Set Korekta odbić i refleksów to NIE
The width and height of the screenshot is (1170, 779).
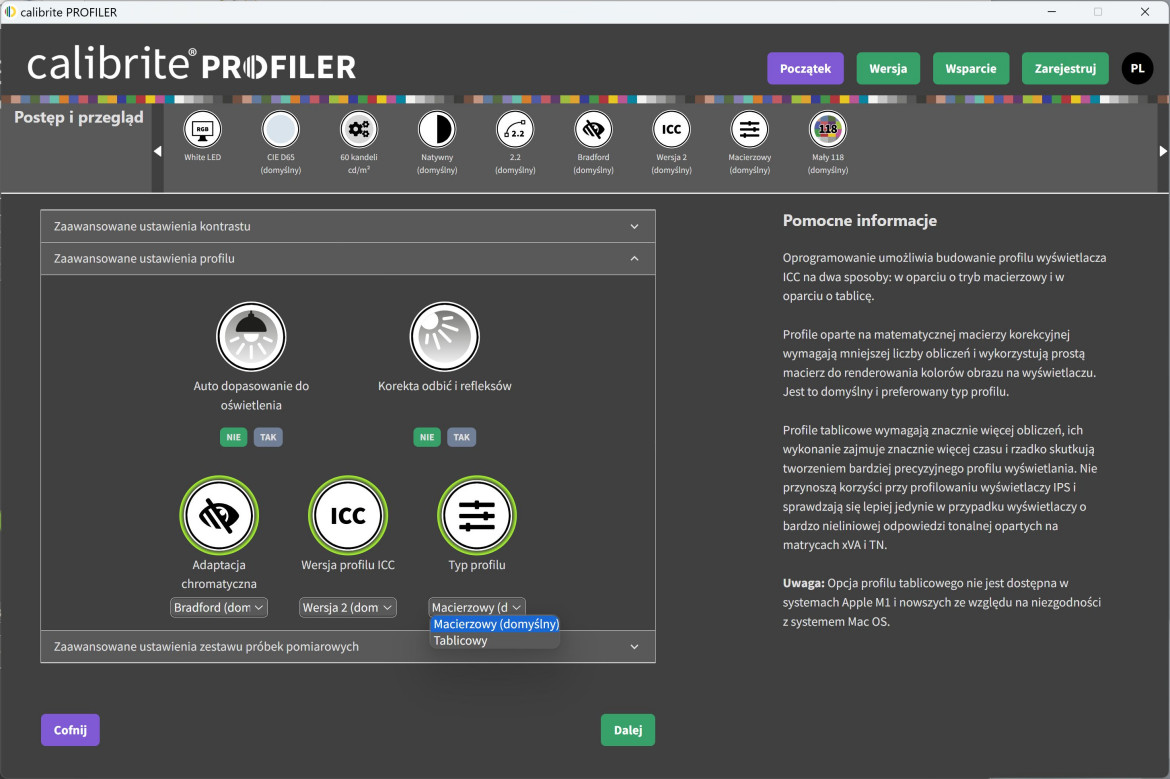coord(427,437)
